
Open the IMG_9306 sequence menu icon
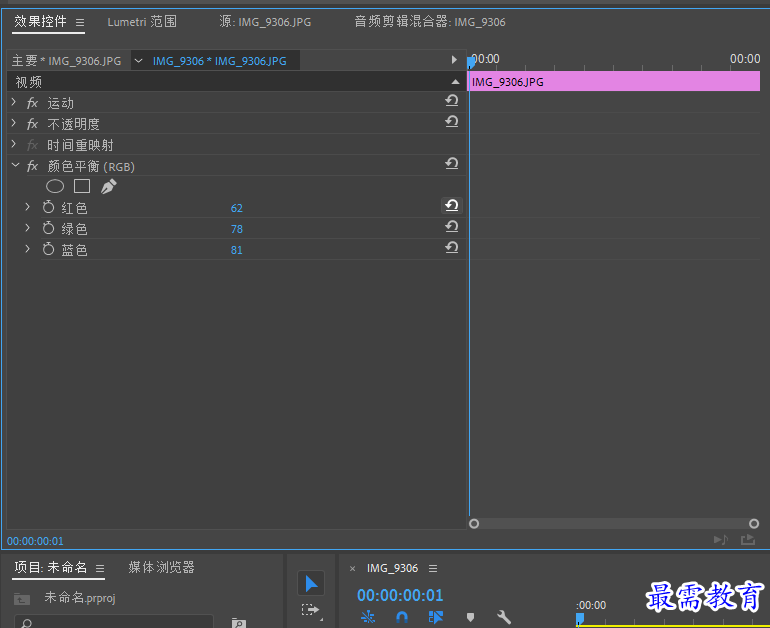[x=433, y=569]
